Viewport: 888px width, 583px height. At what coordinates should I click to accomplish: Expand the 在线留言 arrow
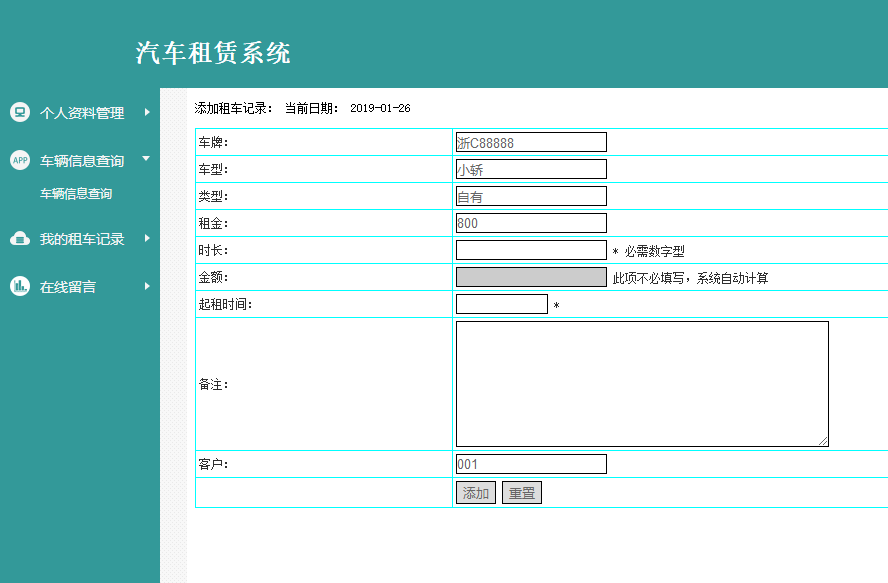point(147,286)
